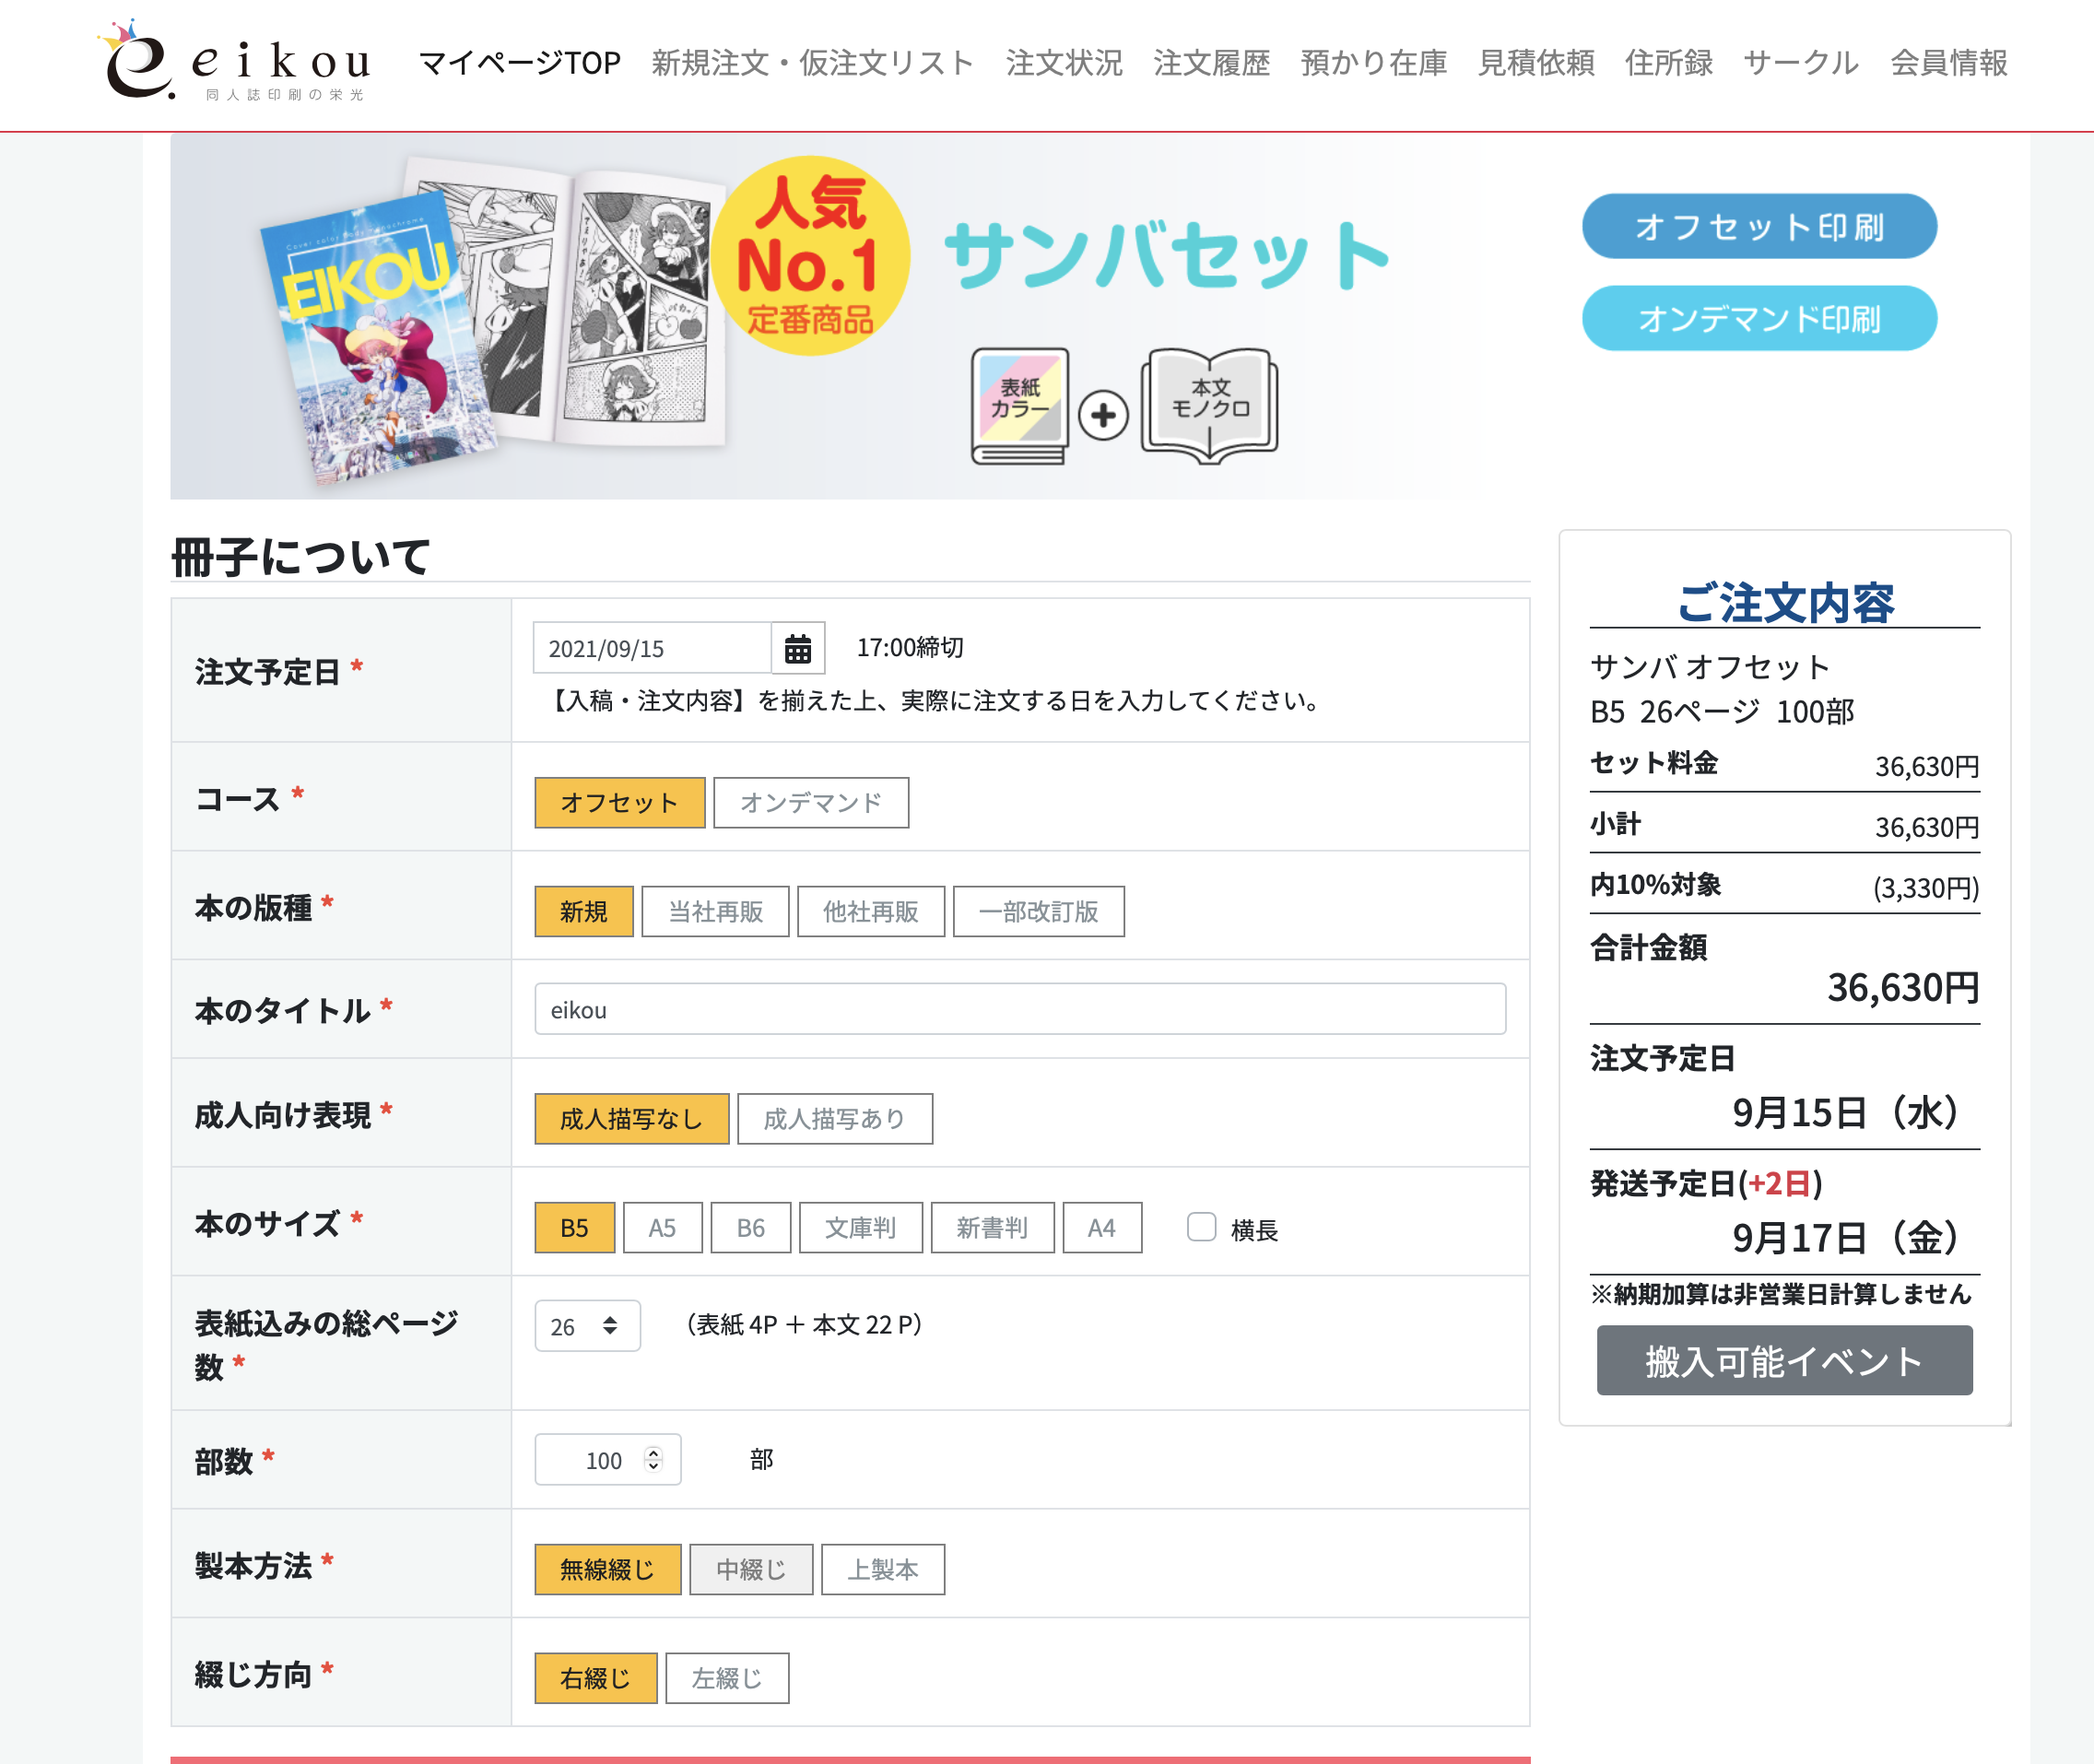2094x1764 pixels.
Task: Open 注文履歴 in the navigation
Action: (x=1211, y=63)
